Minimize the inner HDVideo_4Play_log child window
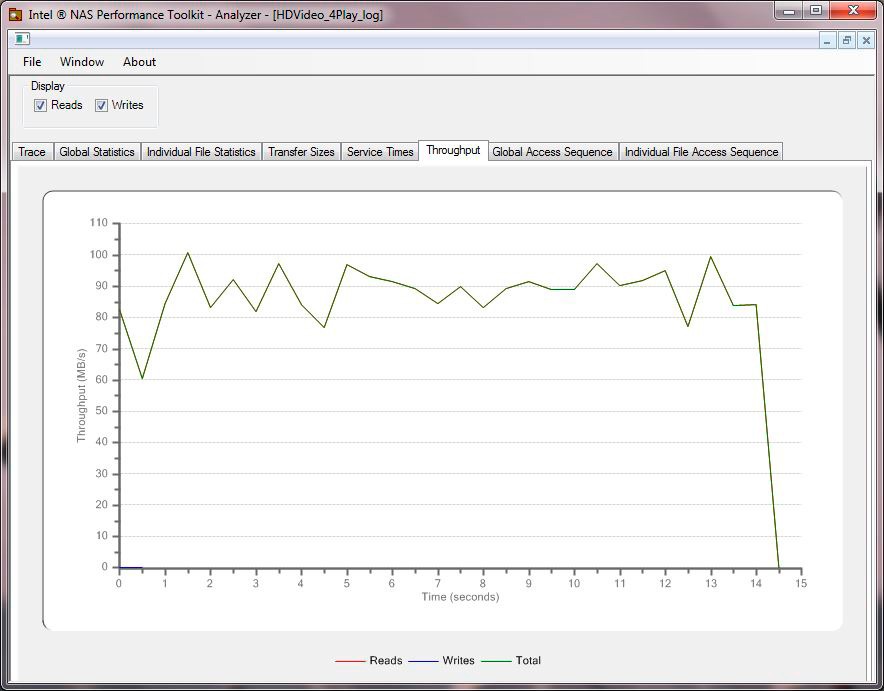 click(x=827, y=41)
